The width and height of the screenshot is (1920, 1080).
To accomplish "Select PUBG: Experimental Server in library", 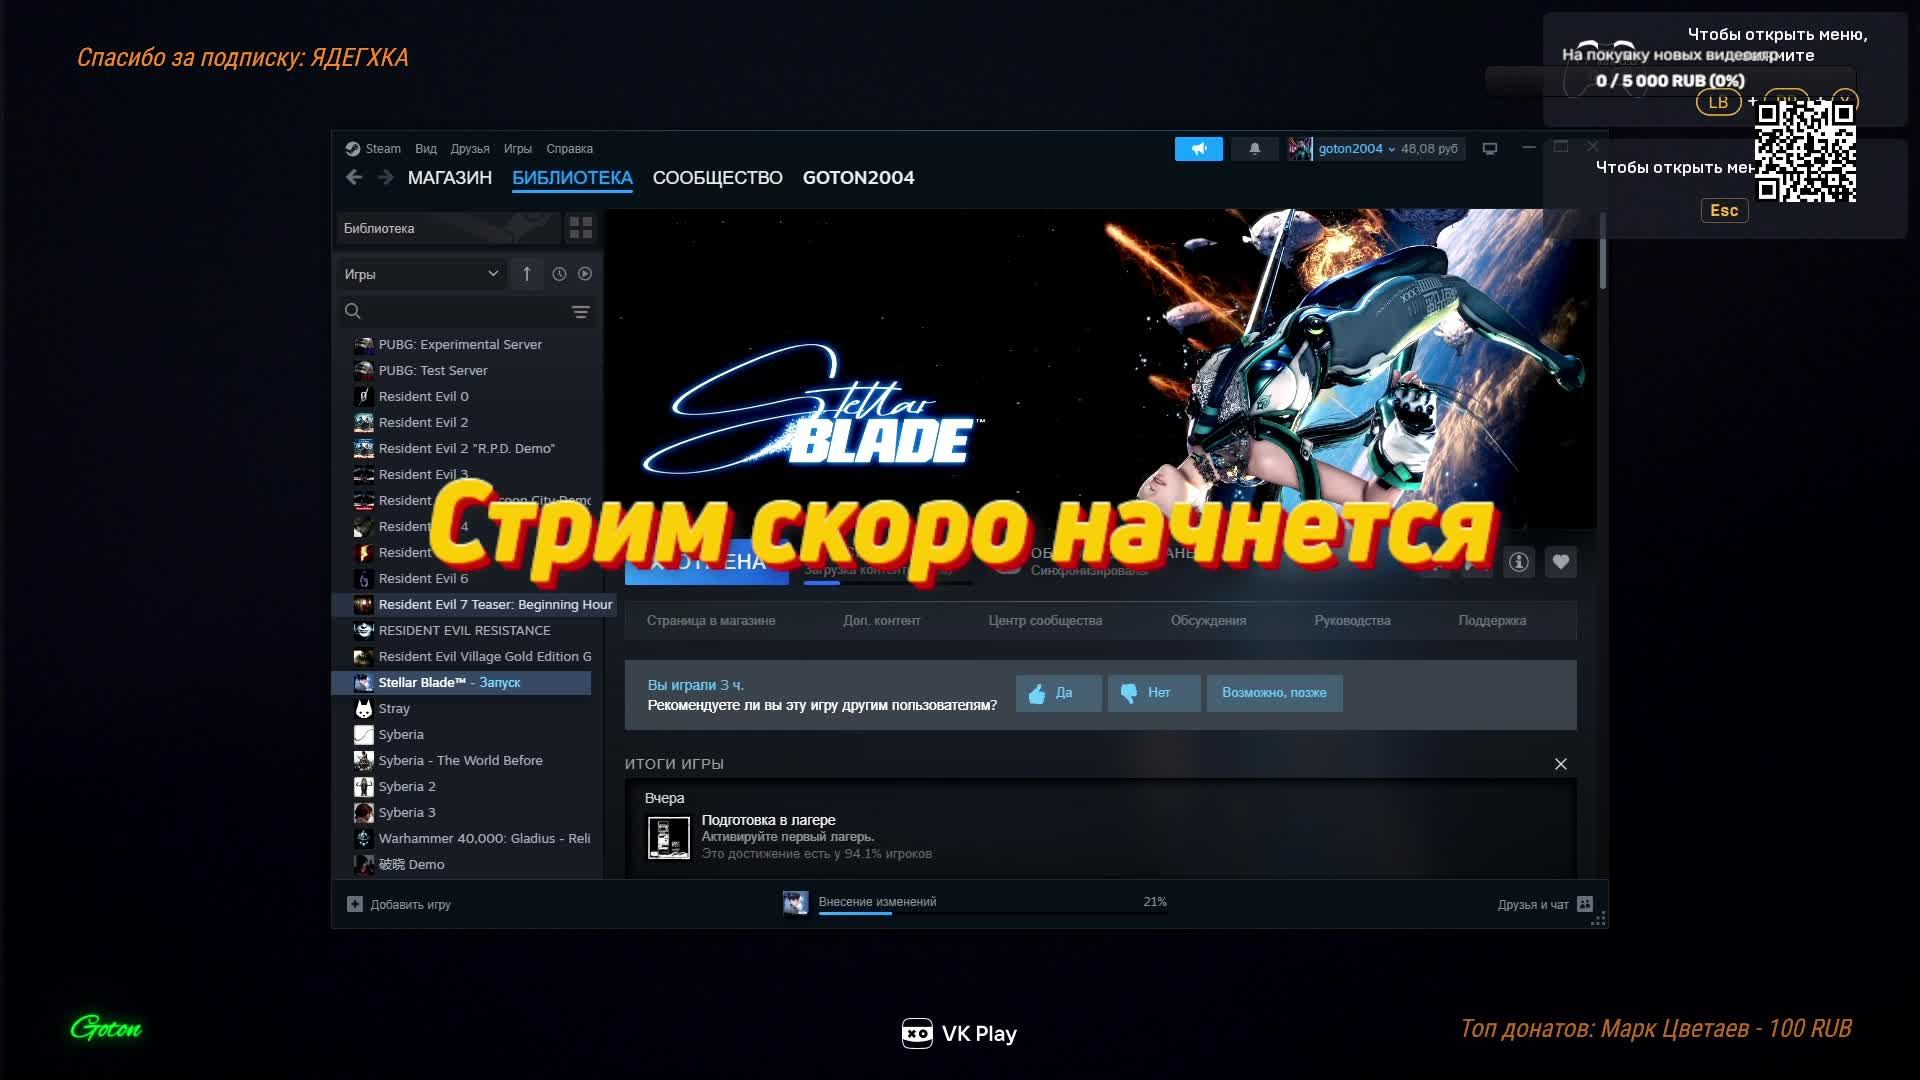I will point(461,344).
